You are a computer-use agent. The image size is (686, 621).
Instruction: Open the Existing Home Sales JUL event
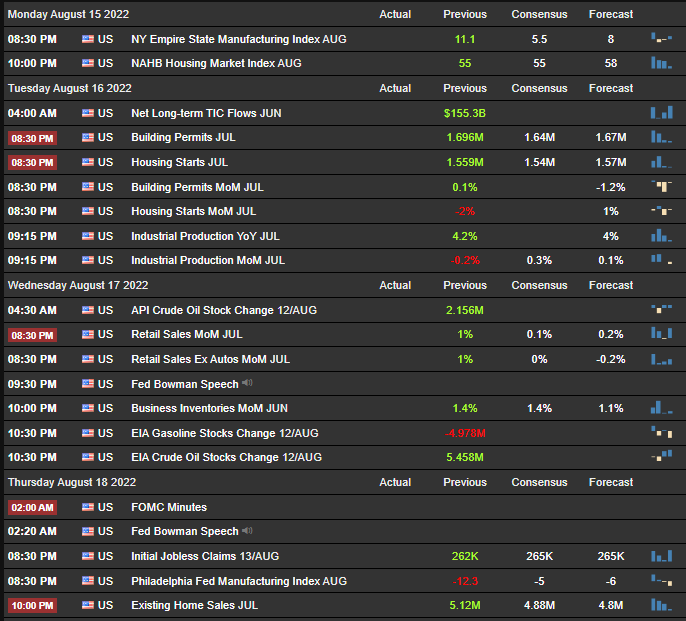[x=194, y=605]
